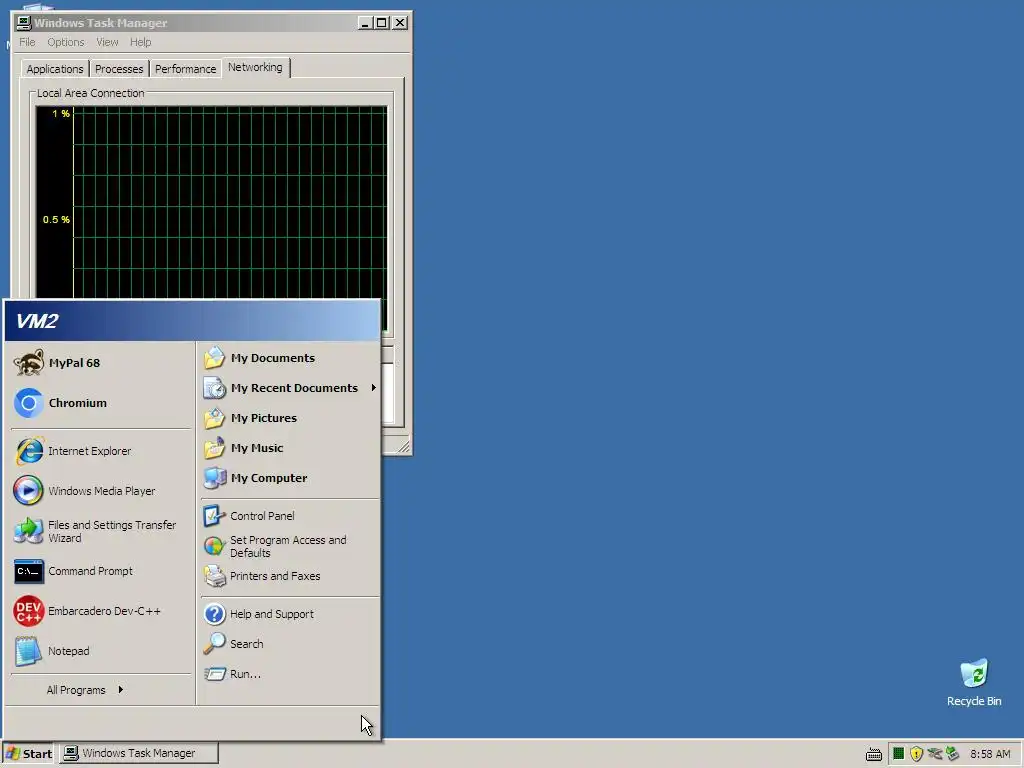Open Printers and Faxes

290,576
